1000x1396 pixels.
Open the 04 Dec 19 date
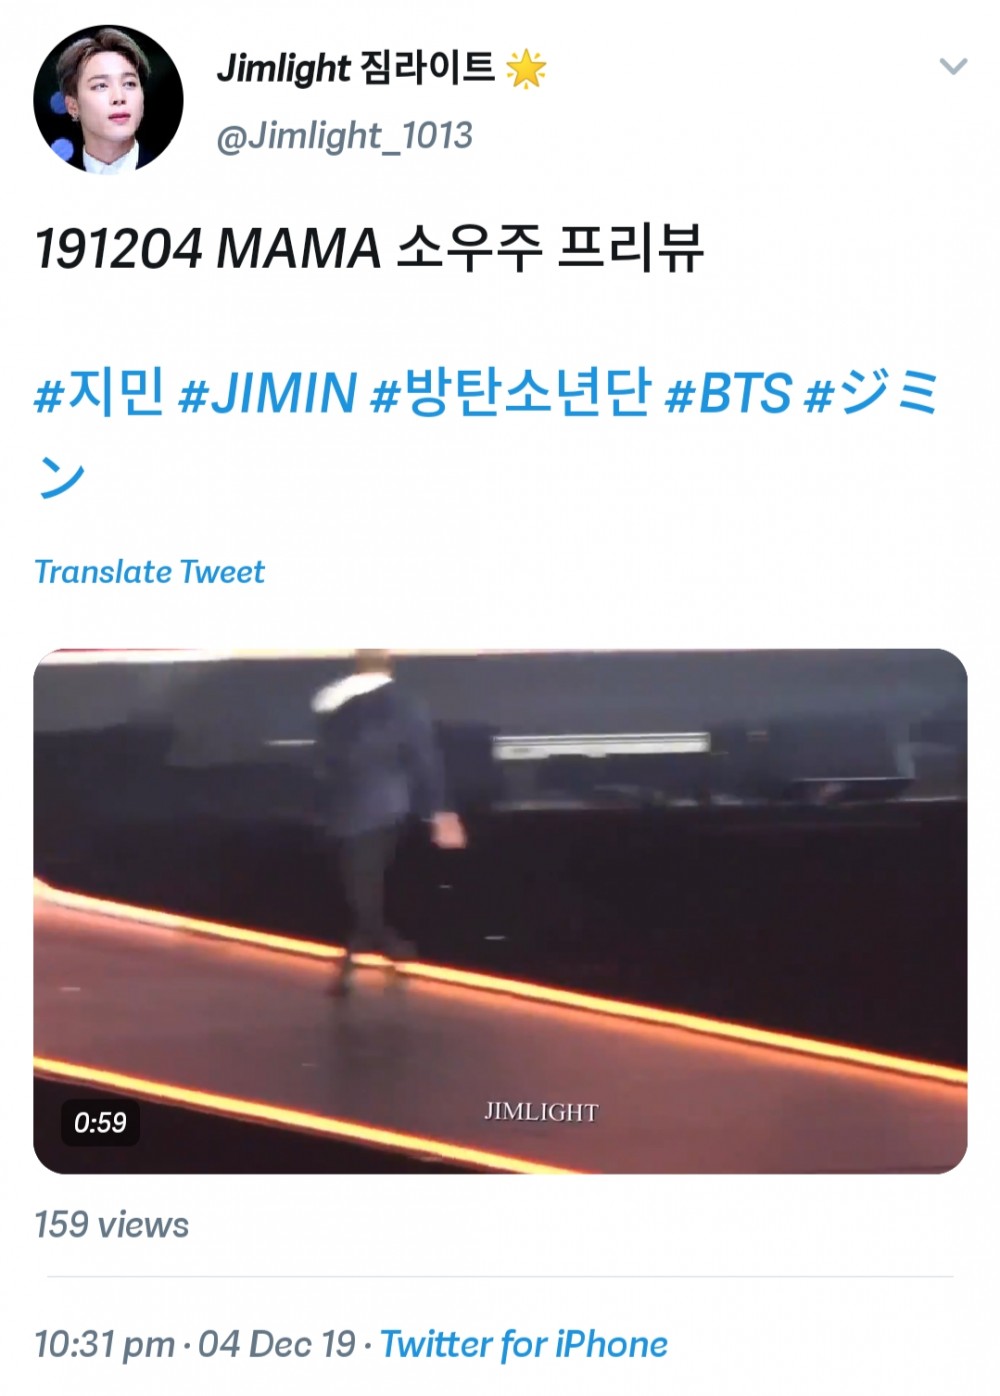point(277,1343)
